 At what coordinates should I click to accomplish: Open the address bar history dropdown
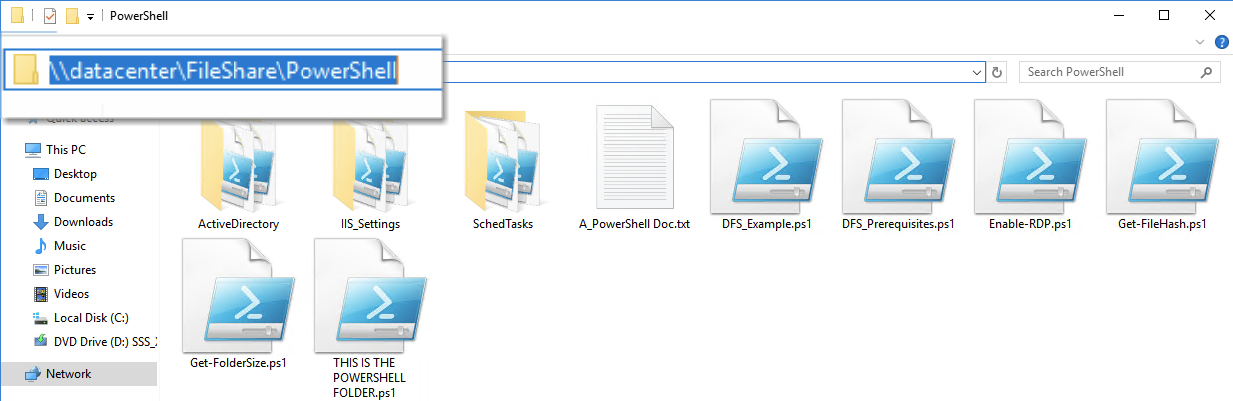click(x=977, y=72)
